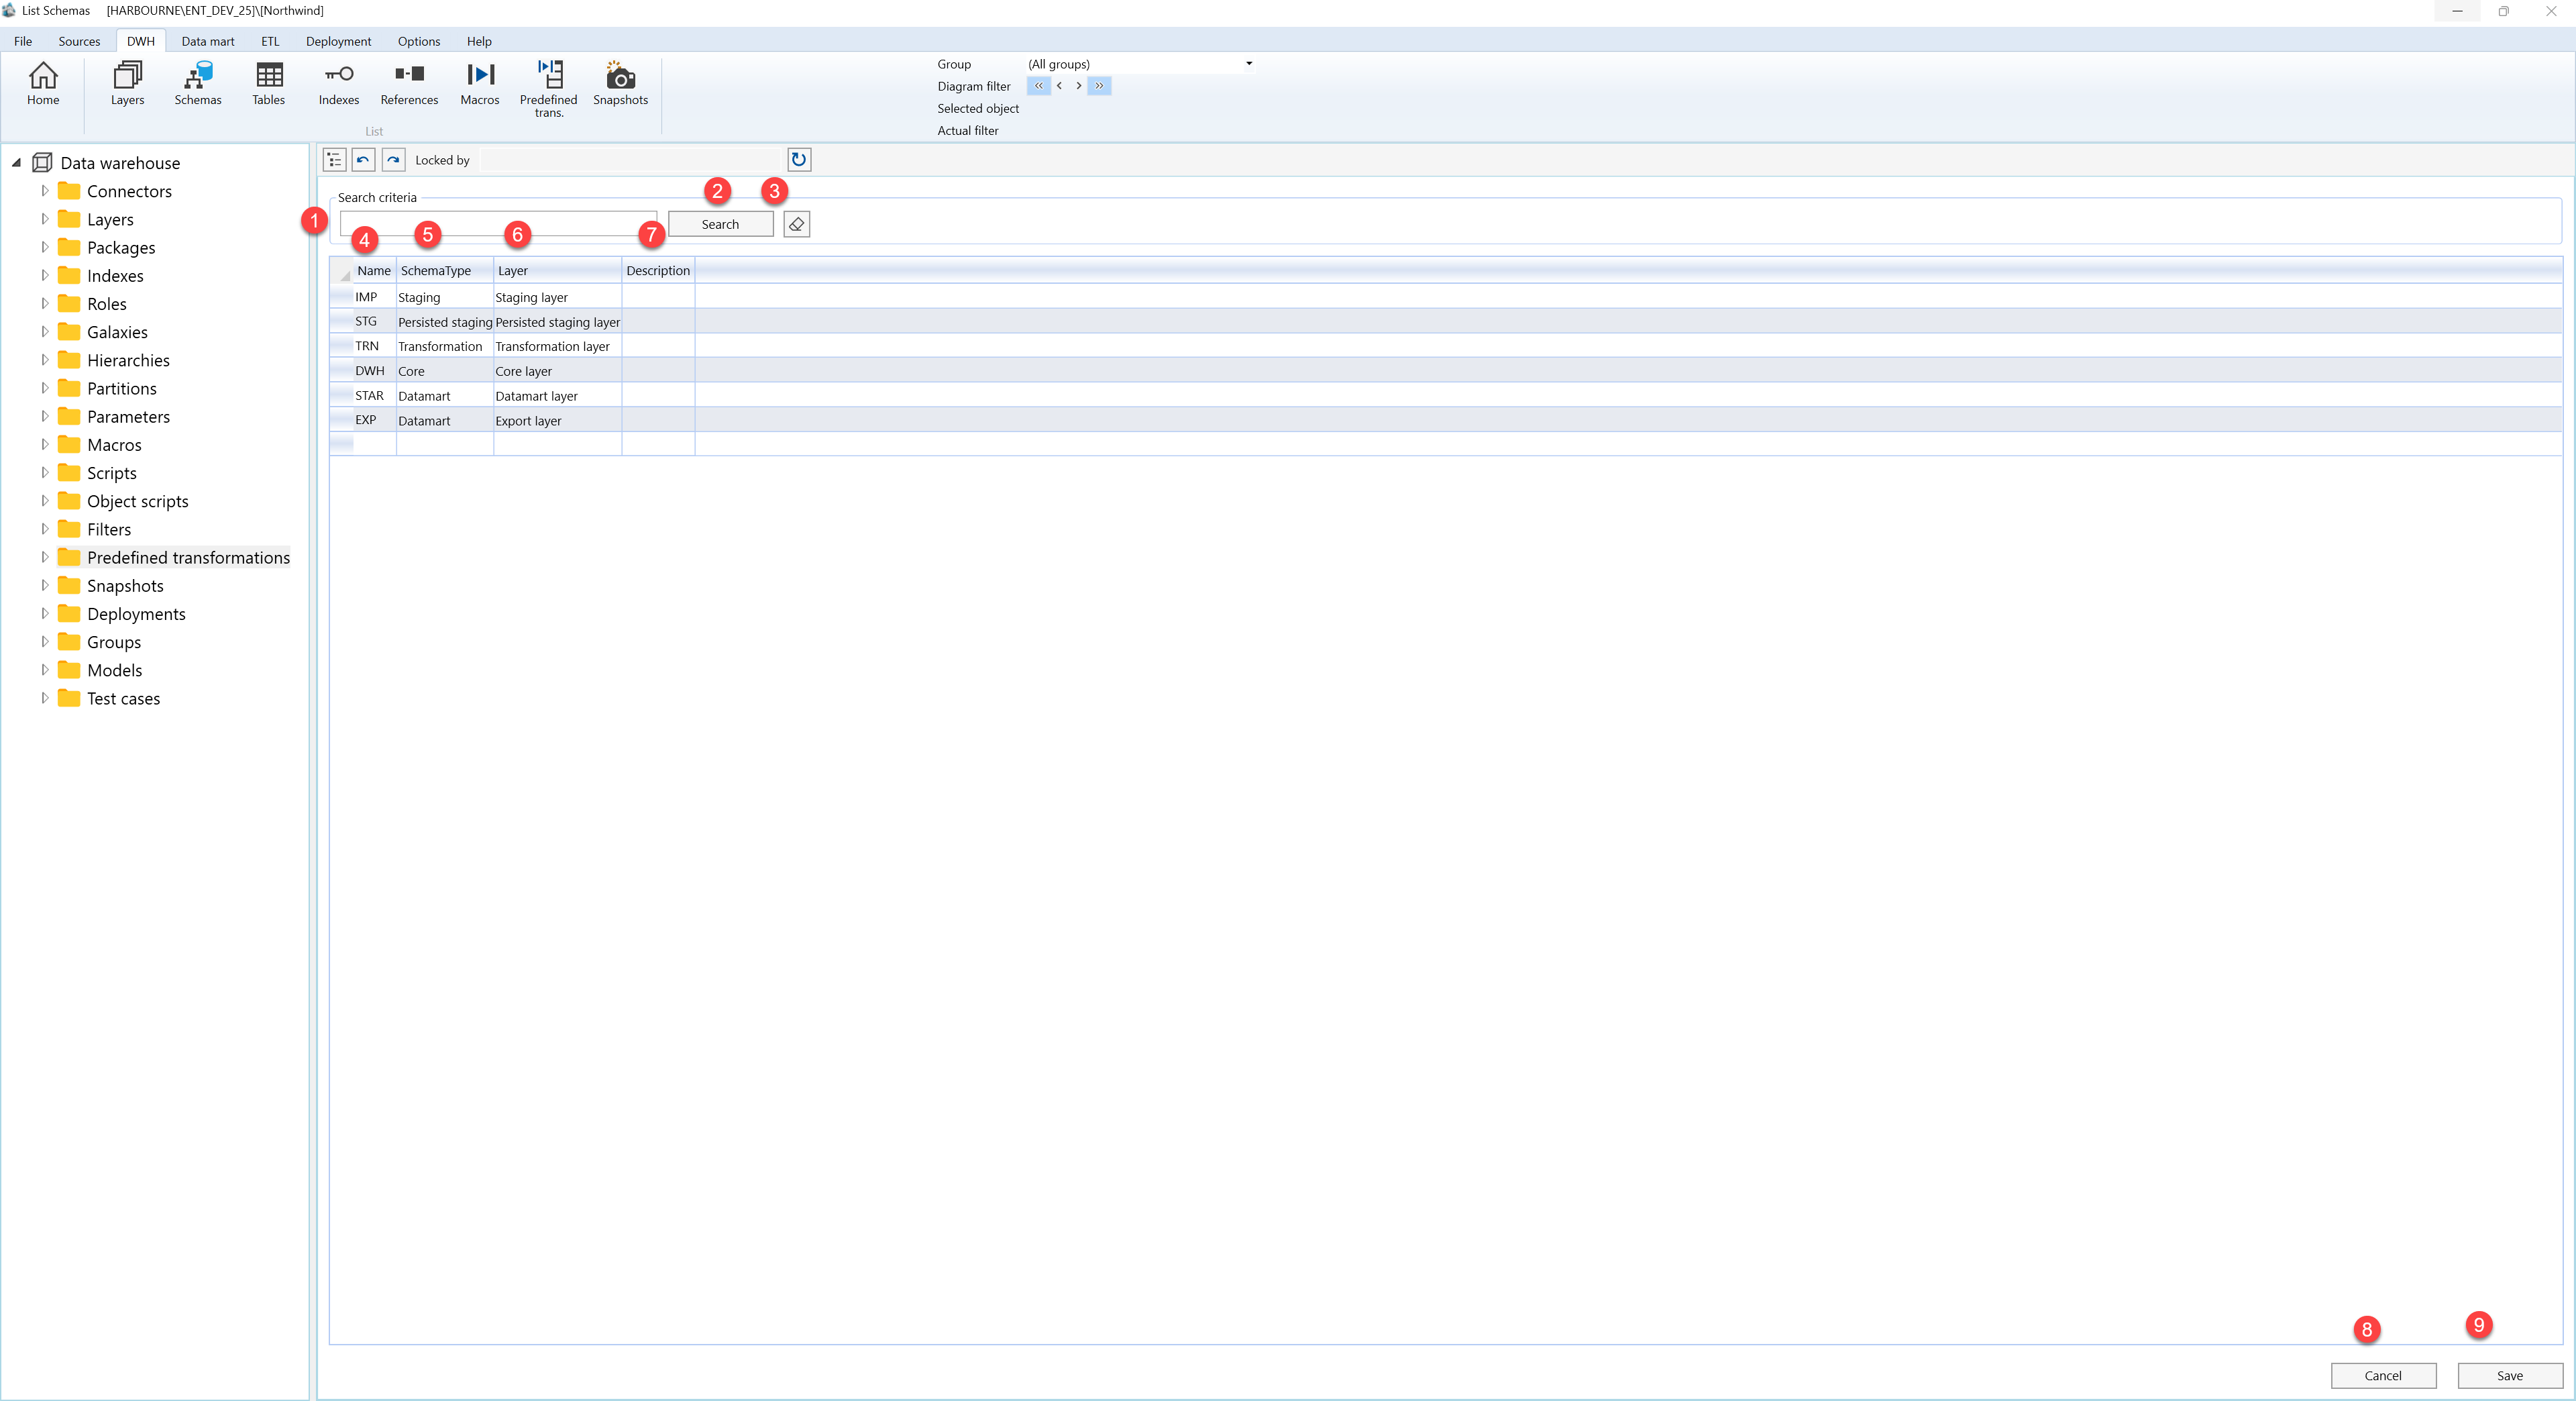Image resolution: width=2576 pixels, height=1401 pixels.
Task: Open the Layers list icon
Action: click(x=127, y=83)
